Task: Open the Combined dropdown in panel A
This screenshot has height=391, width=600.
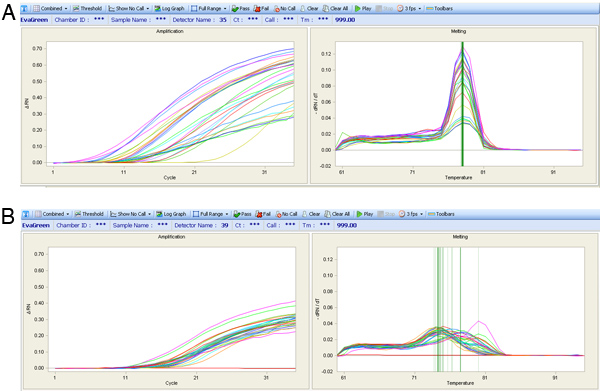Action: click(x=50, y=8)
